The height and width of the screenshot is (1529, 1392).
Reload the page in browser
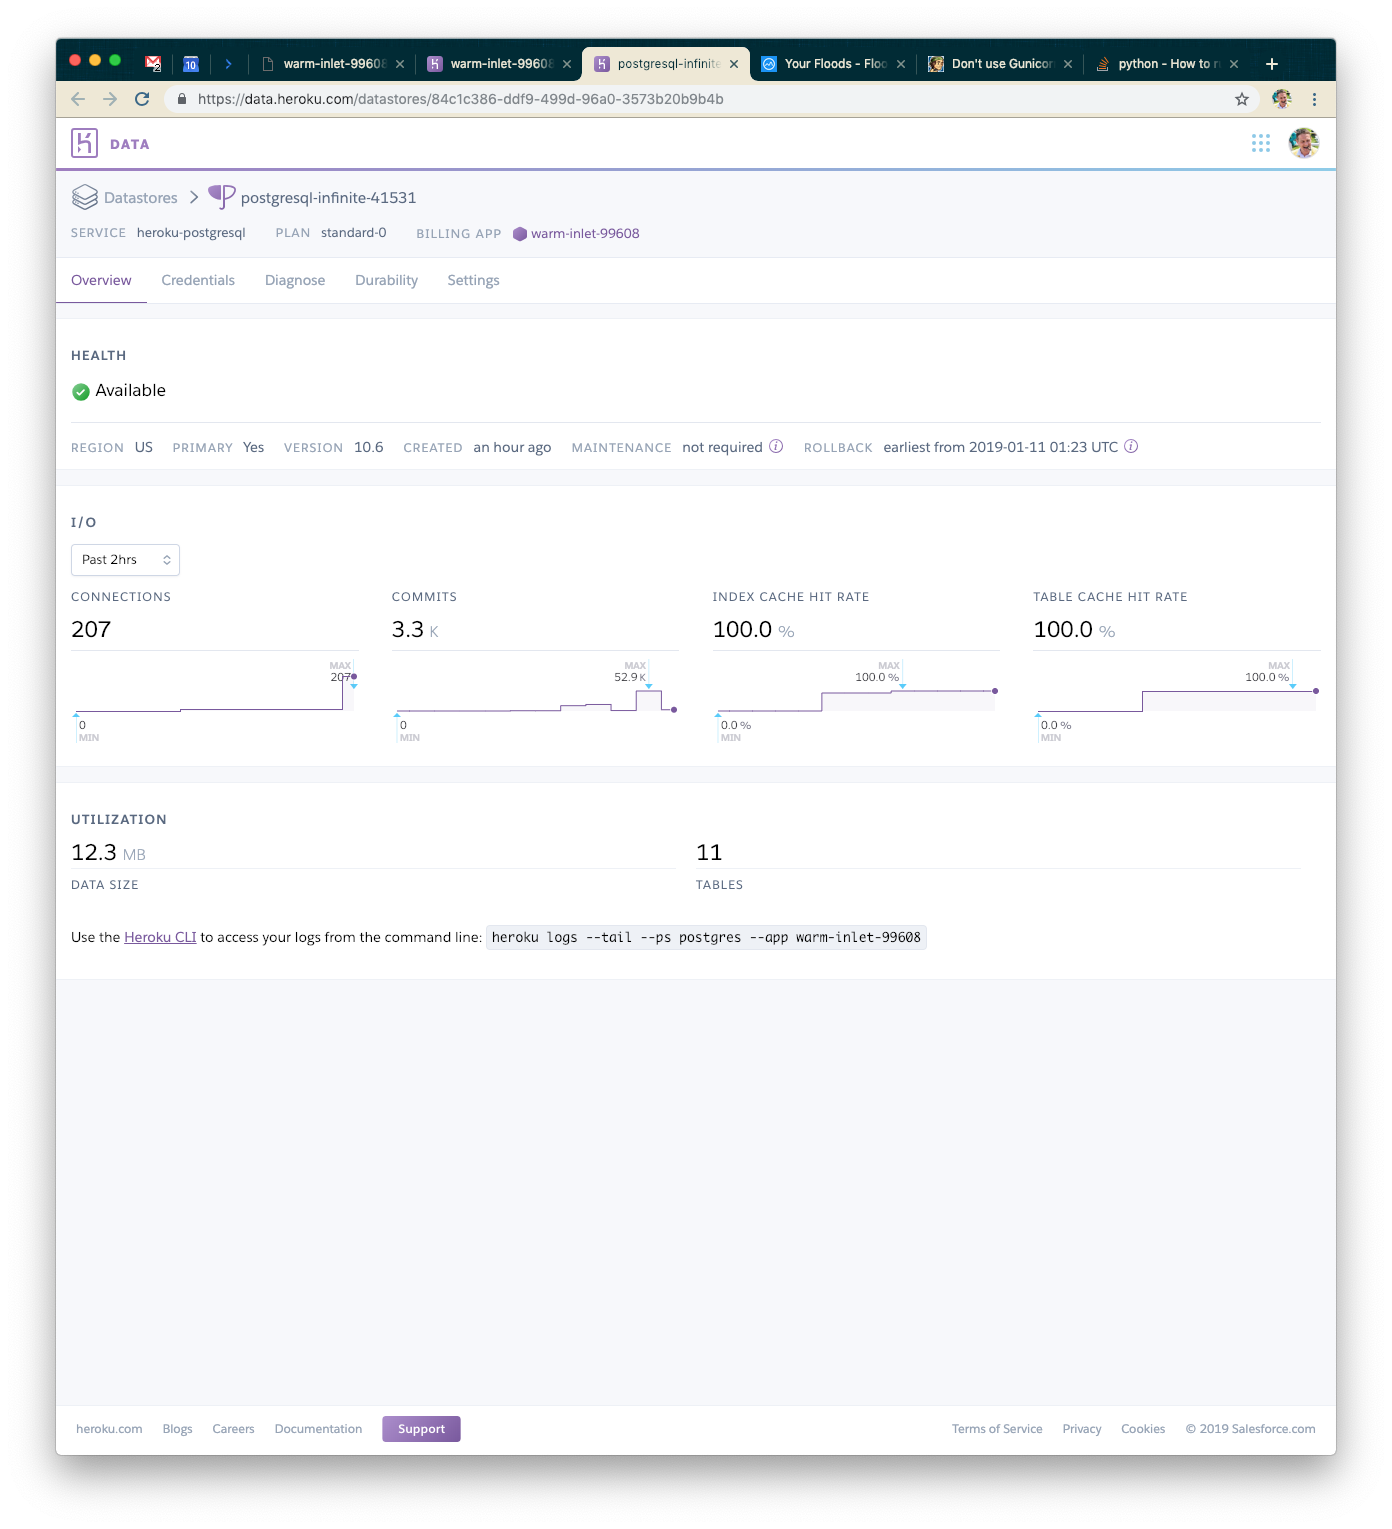click(142, 99)
